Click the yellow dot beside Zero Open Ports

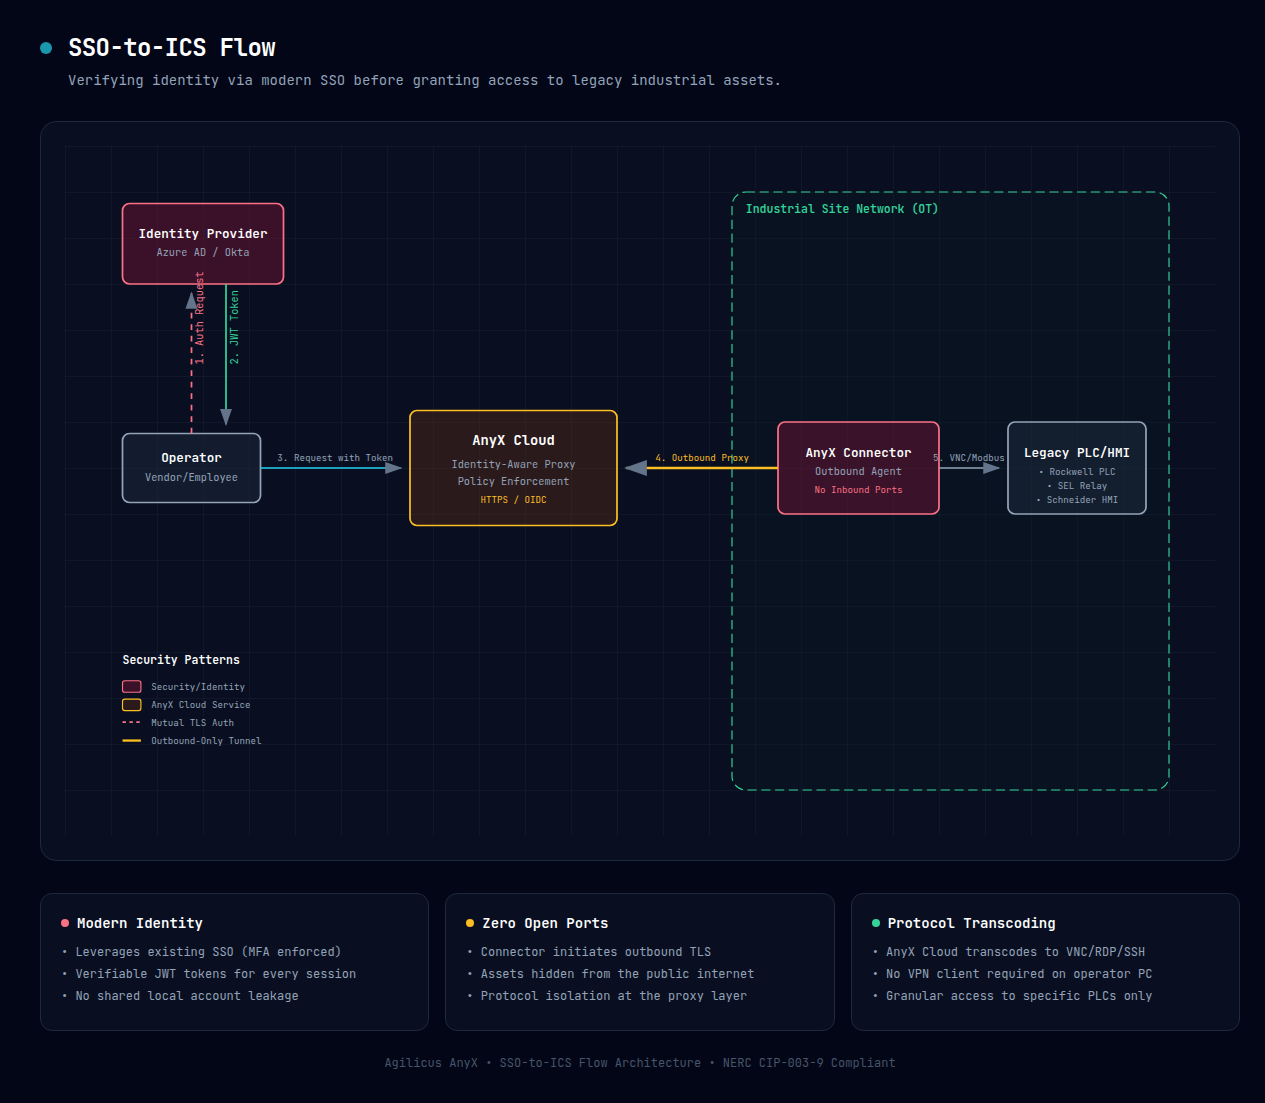(x=470, y=923)
